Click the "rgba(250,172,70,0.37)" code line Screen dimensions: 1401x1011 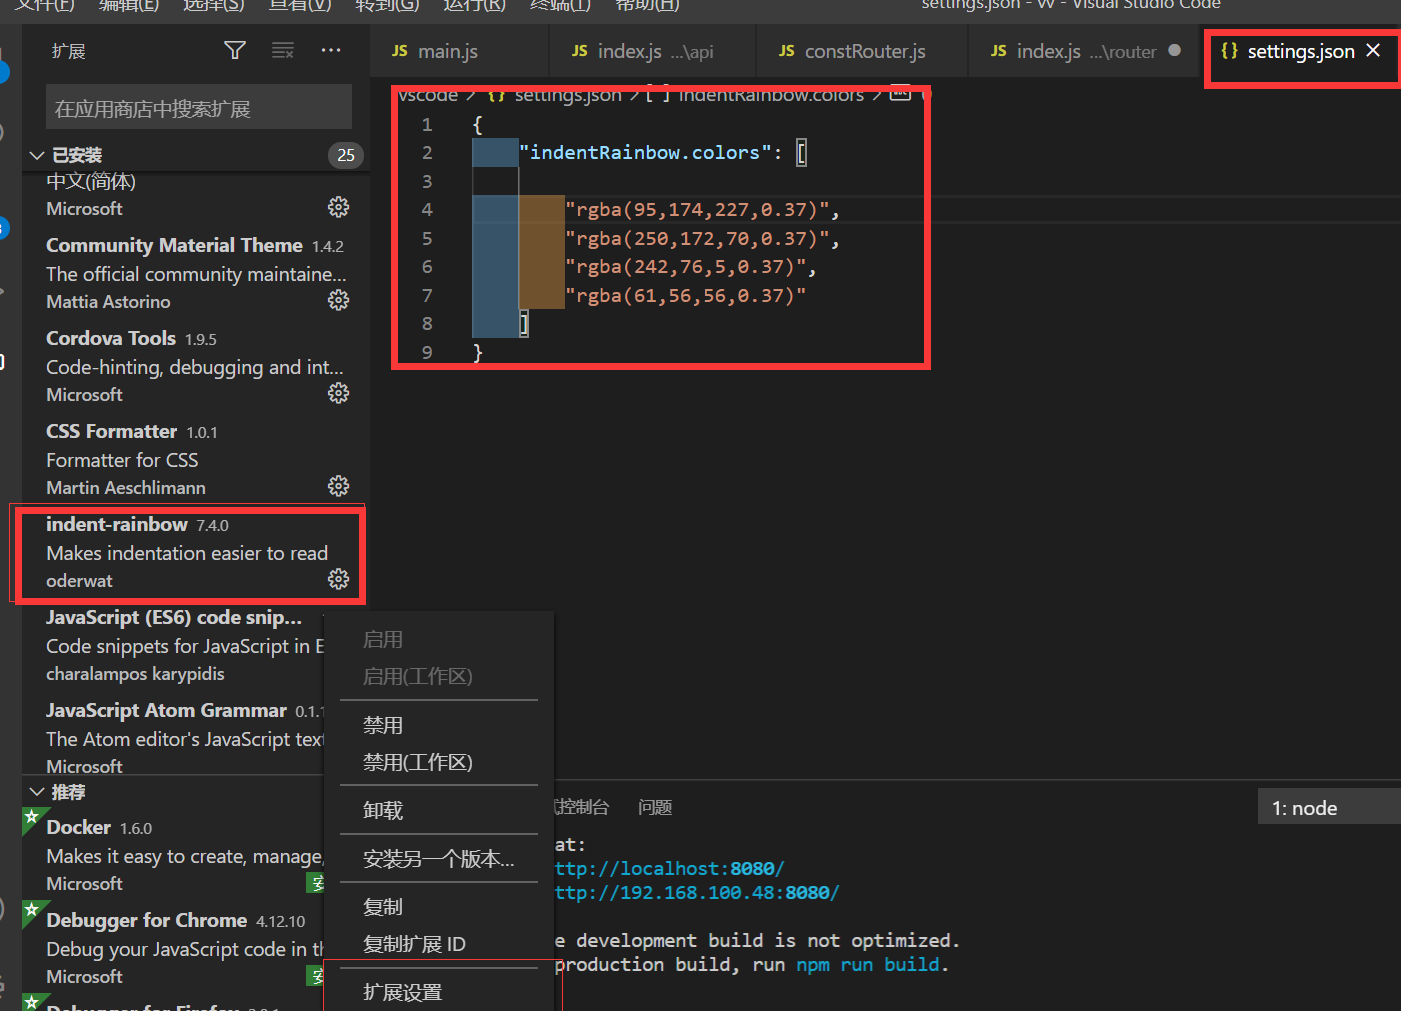(702, 238)
